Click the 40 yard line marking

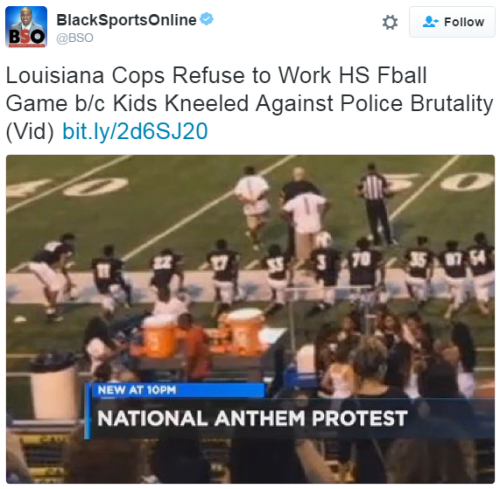(68, 187)
